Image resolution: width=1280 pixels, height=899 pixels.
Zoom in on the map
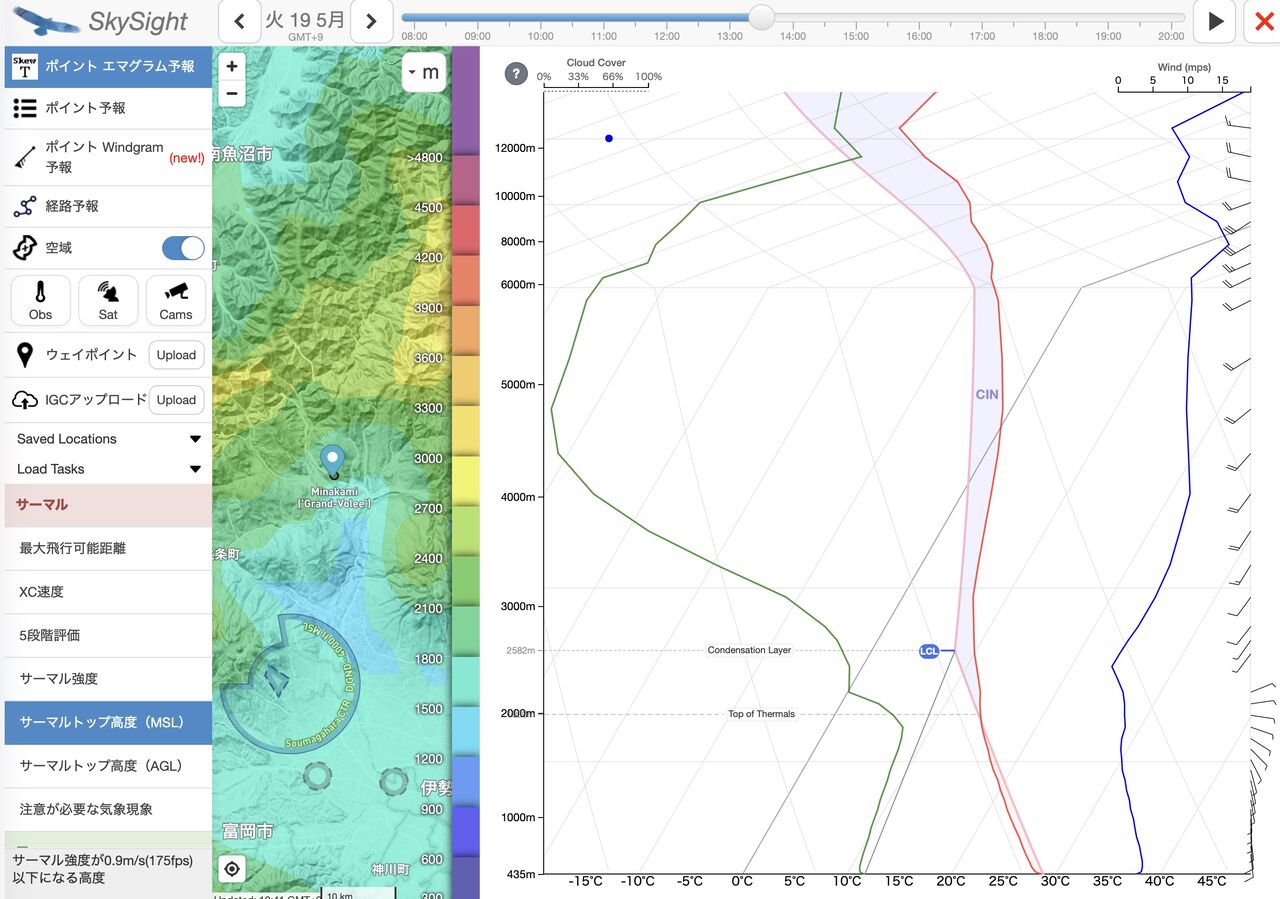click(x=232, y=66)
